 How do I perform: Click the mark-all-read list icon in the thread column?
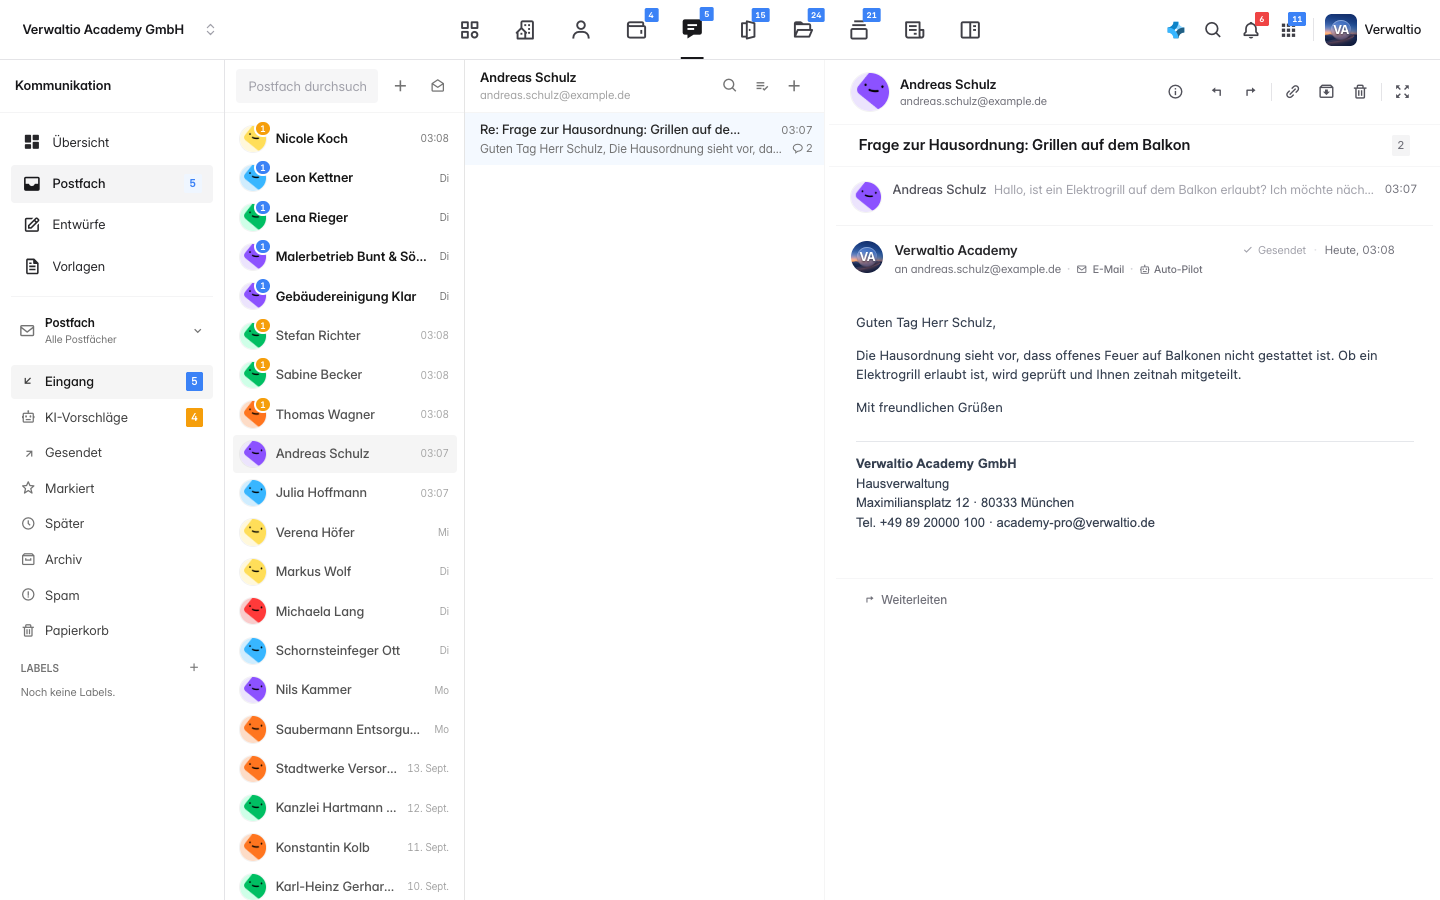[x=762, y=86]
